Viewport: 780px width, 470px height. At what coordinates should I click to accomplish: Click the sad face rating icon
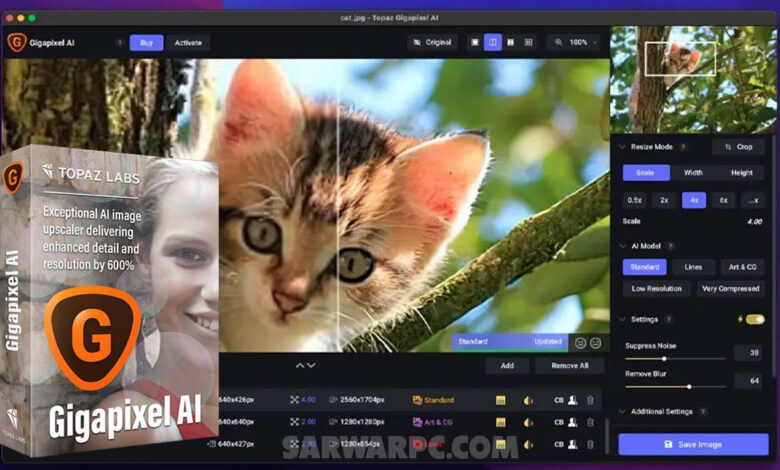595,343
